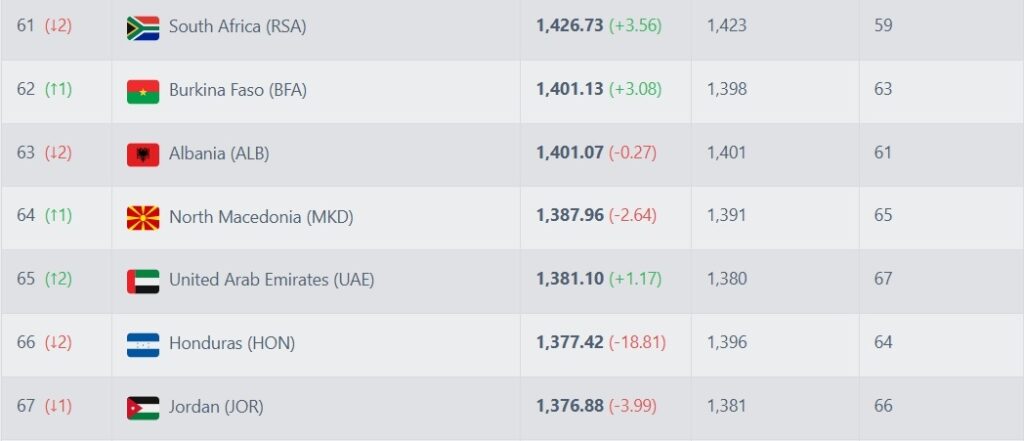Click rank 62 up-one movement indicator
The width and height of the screenshot is (1024, 441).
click(58, 90)
